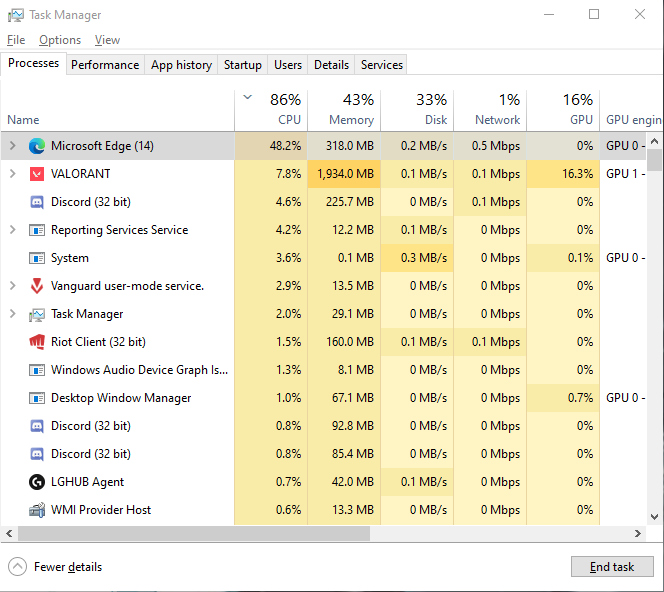
Task: Click the Vanguard user-mode service icon
Action: coord(37,286)
